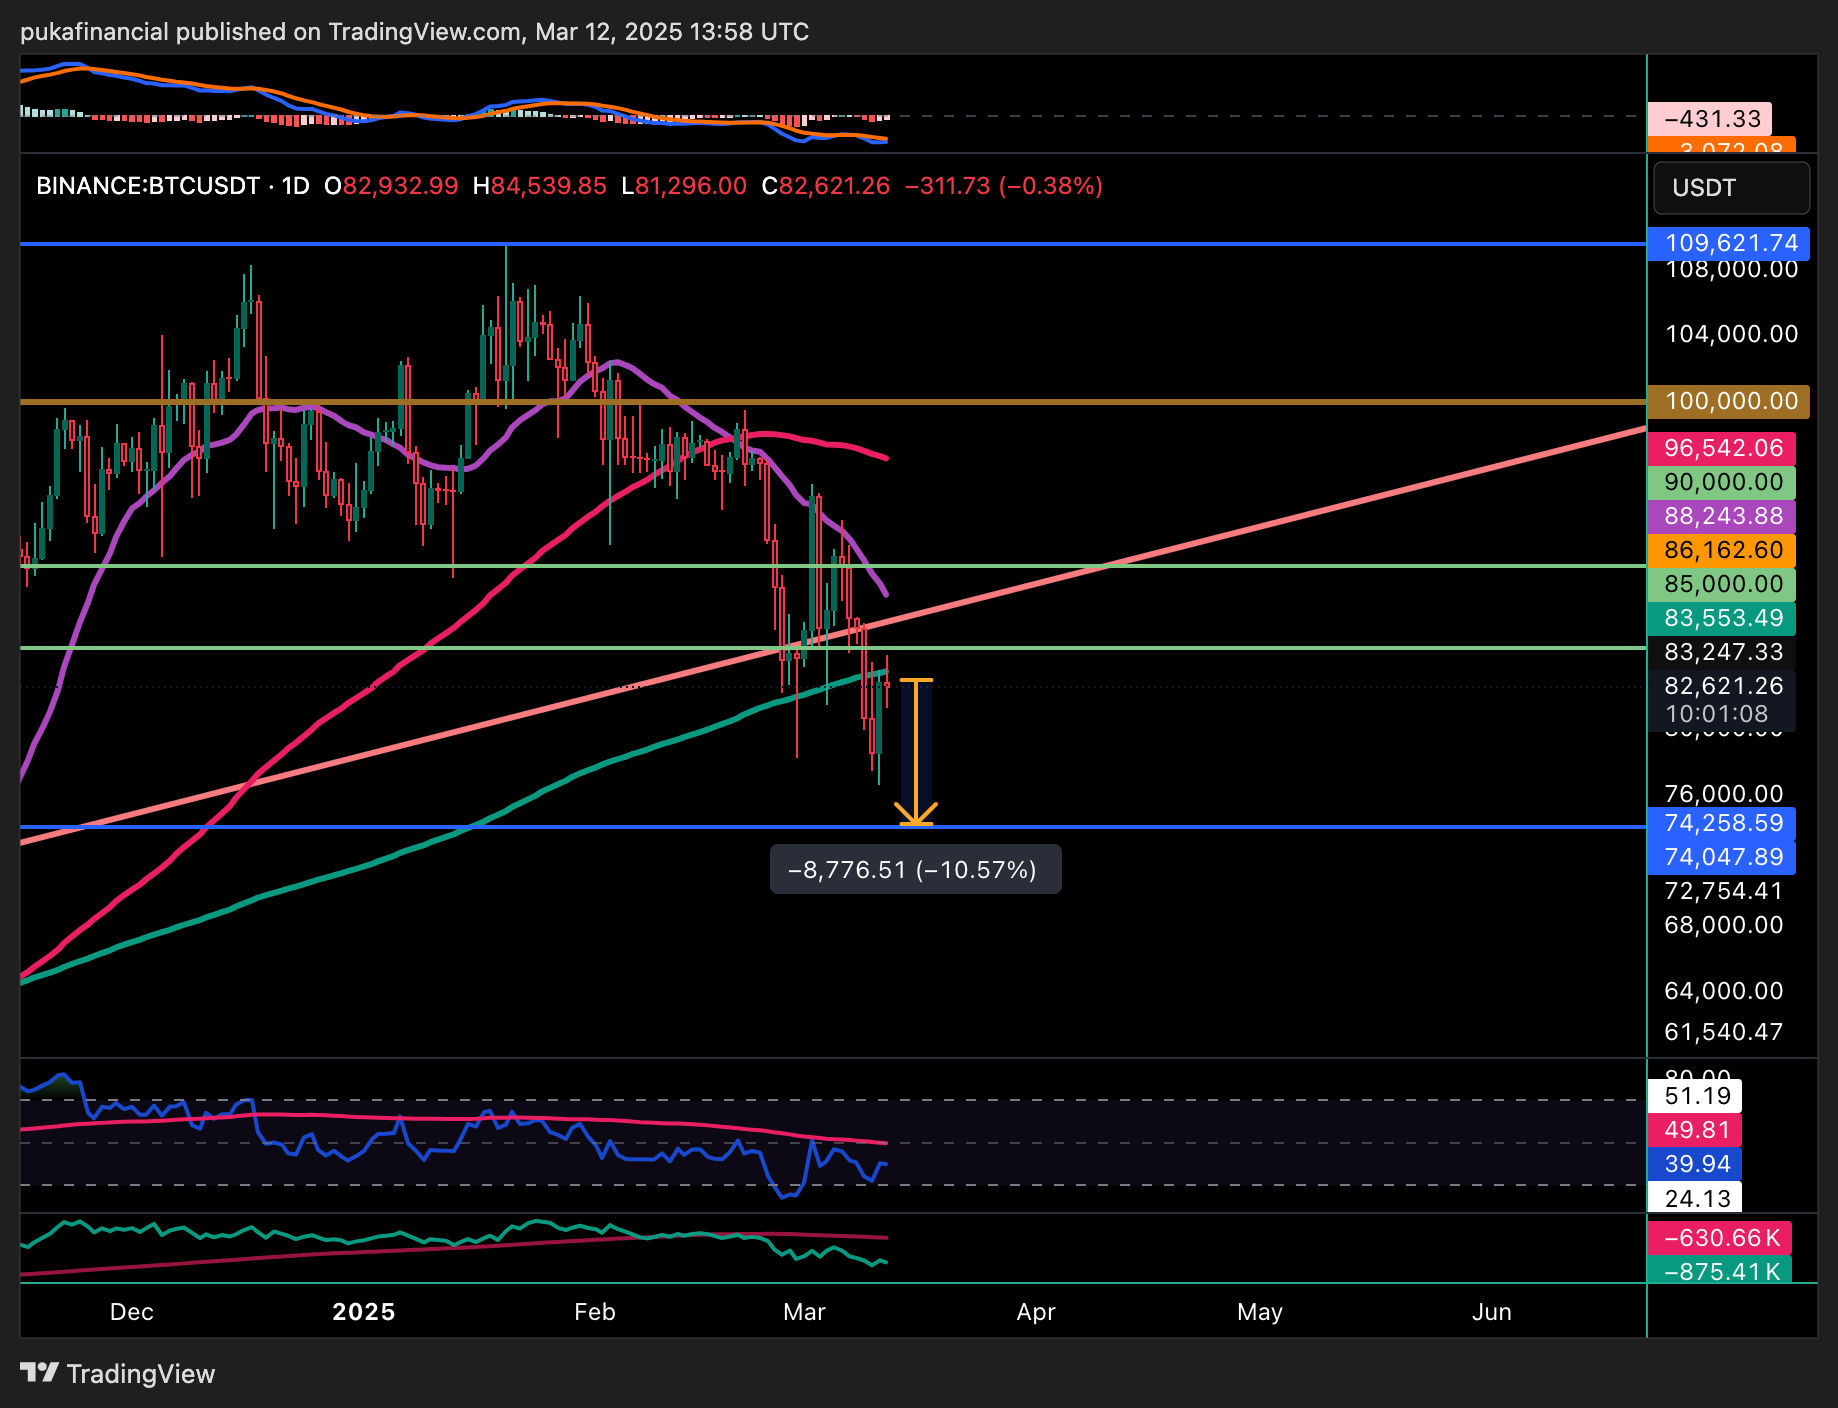Select the blue 74,258.59 support label
This screenshot has width=1838, height=1408.
click(1722, 823)
